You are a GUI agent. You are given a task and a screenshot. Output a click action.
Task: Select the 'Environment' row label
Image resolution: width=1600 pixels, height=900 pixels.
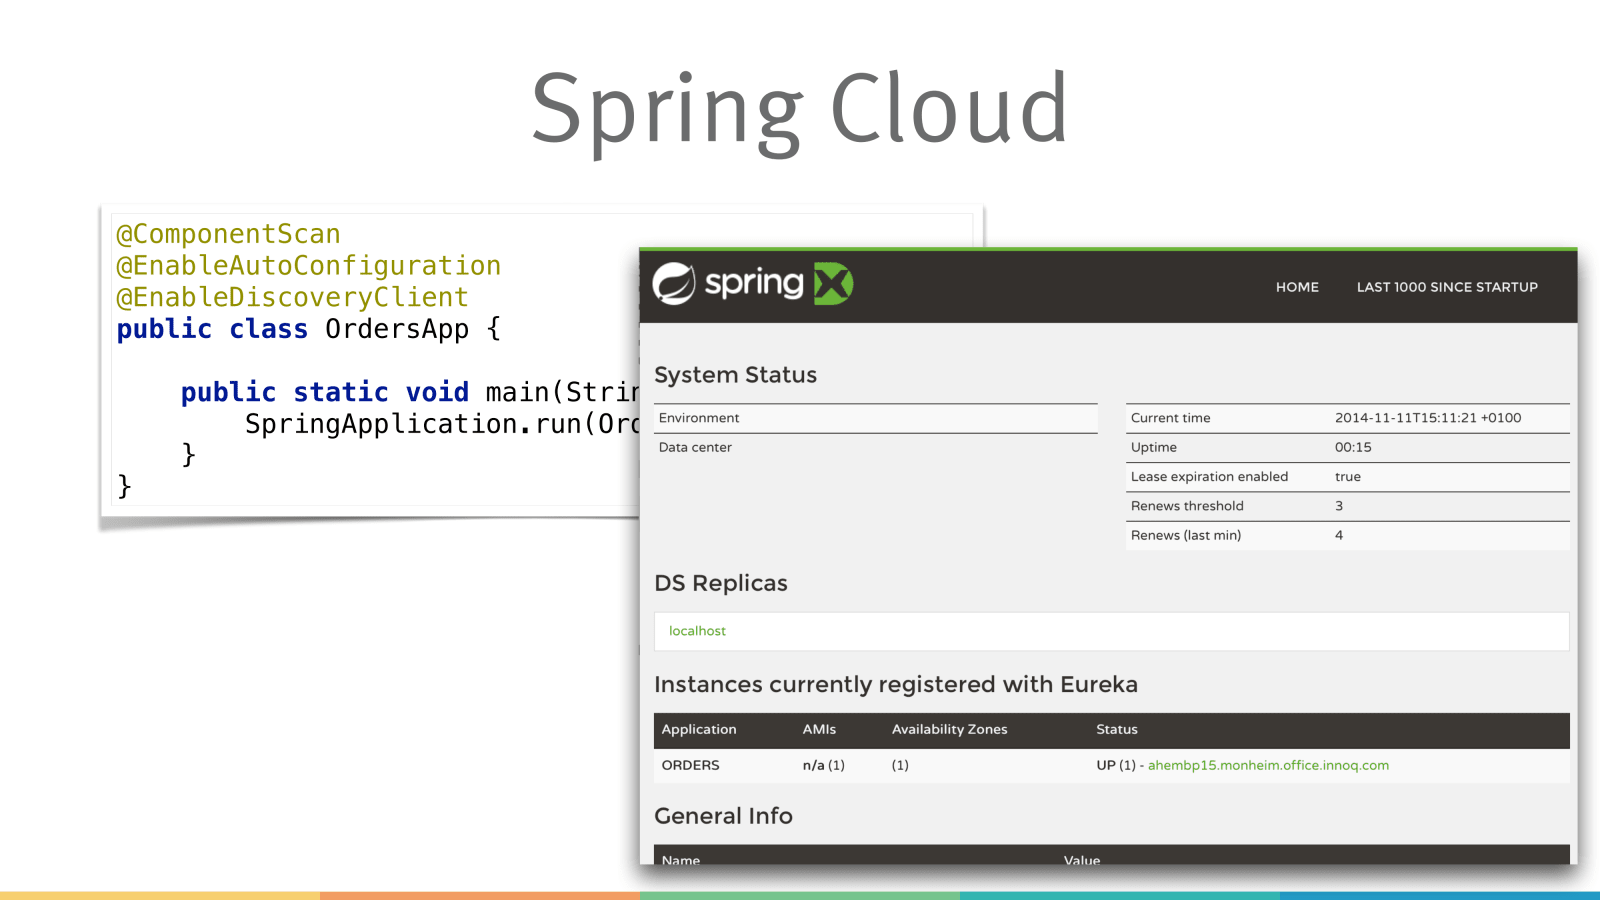point(699,418)
